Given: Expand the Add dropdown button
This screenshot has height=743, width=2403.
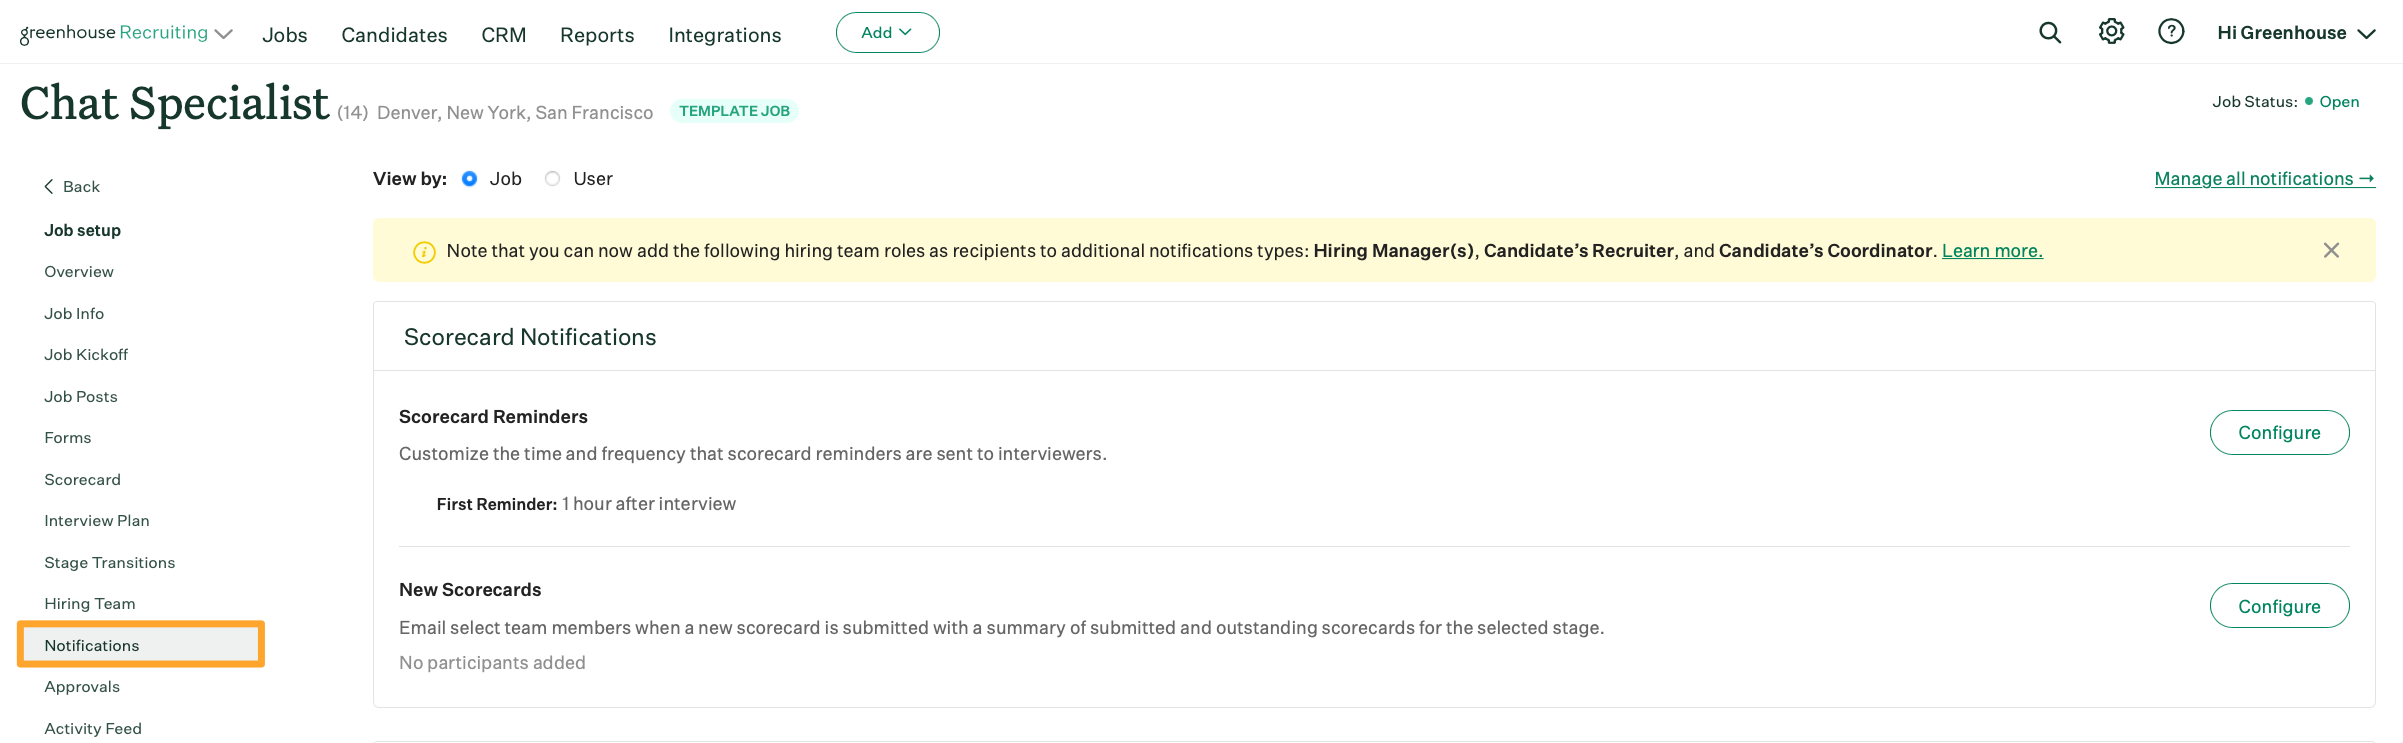Looking at the screenshot, I should (x=887, y=33).
